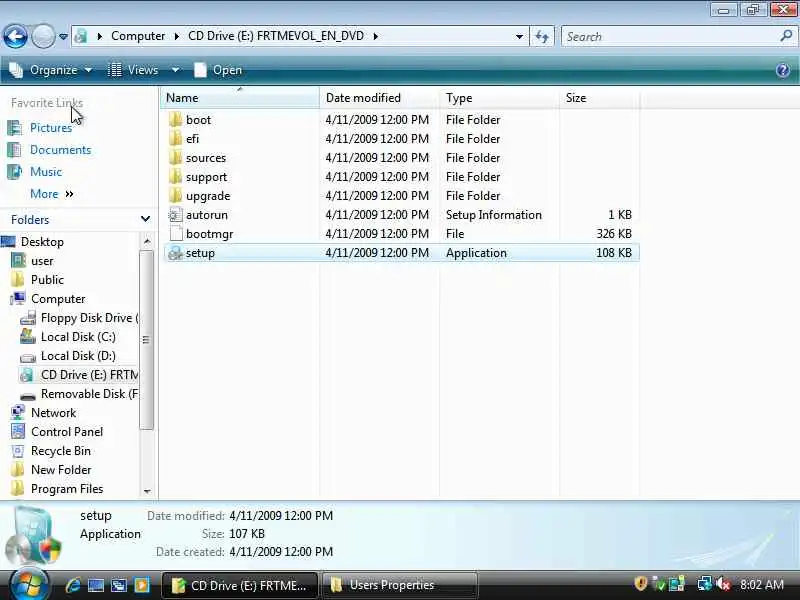Image resolution: width=800 pixels, height=600 pixels.
Task: Refresh the folder with the refresh icon
Action: (542, 37)
